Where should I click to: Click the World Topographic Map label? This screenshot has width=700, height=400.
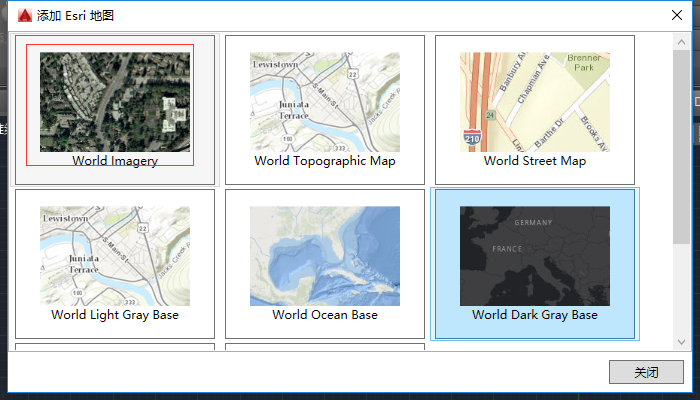325,161
